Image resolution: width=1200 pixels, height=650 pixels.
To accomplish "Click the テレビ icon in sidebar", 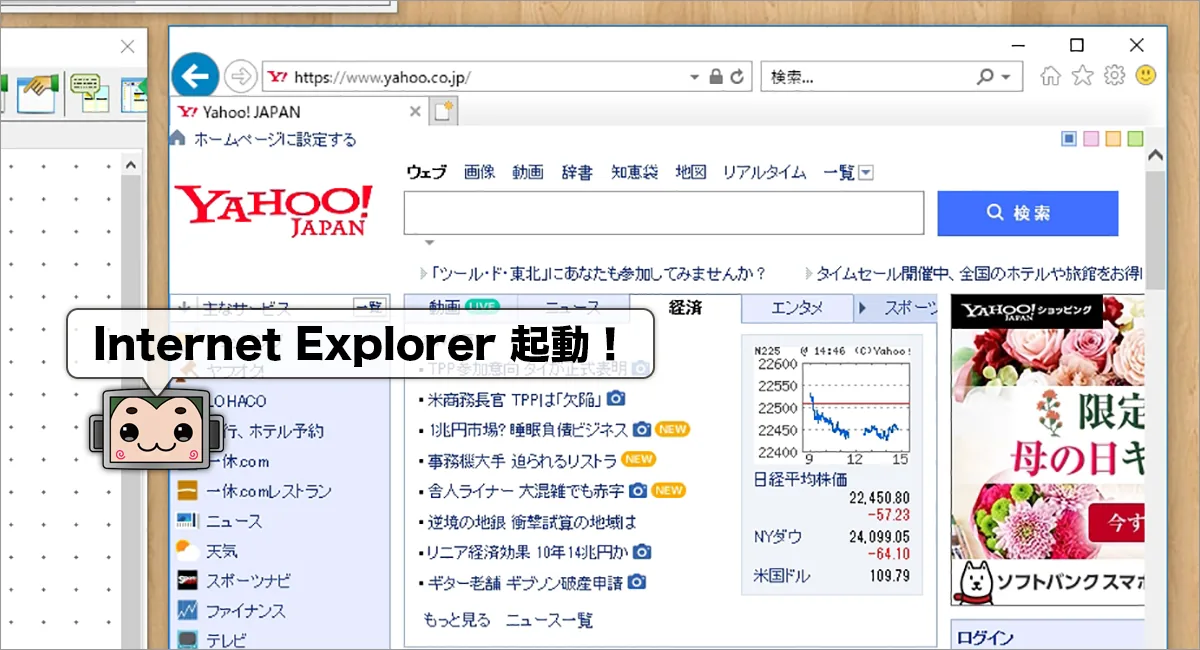I will click(188, 639).
